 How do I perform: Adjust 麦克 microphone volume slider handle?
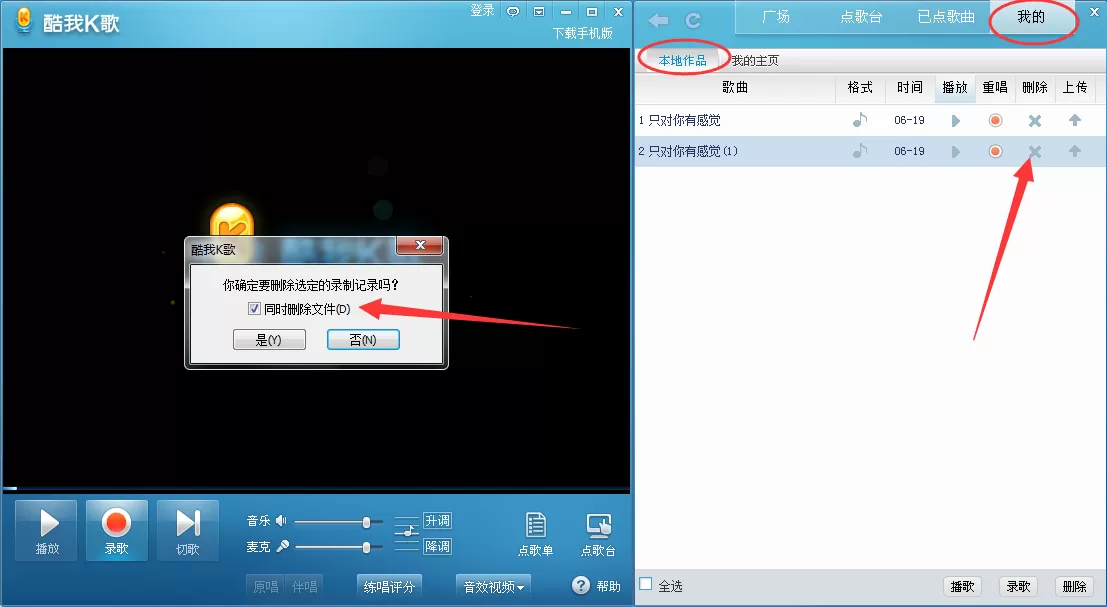click(x=366, y=547)
